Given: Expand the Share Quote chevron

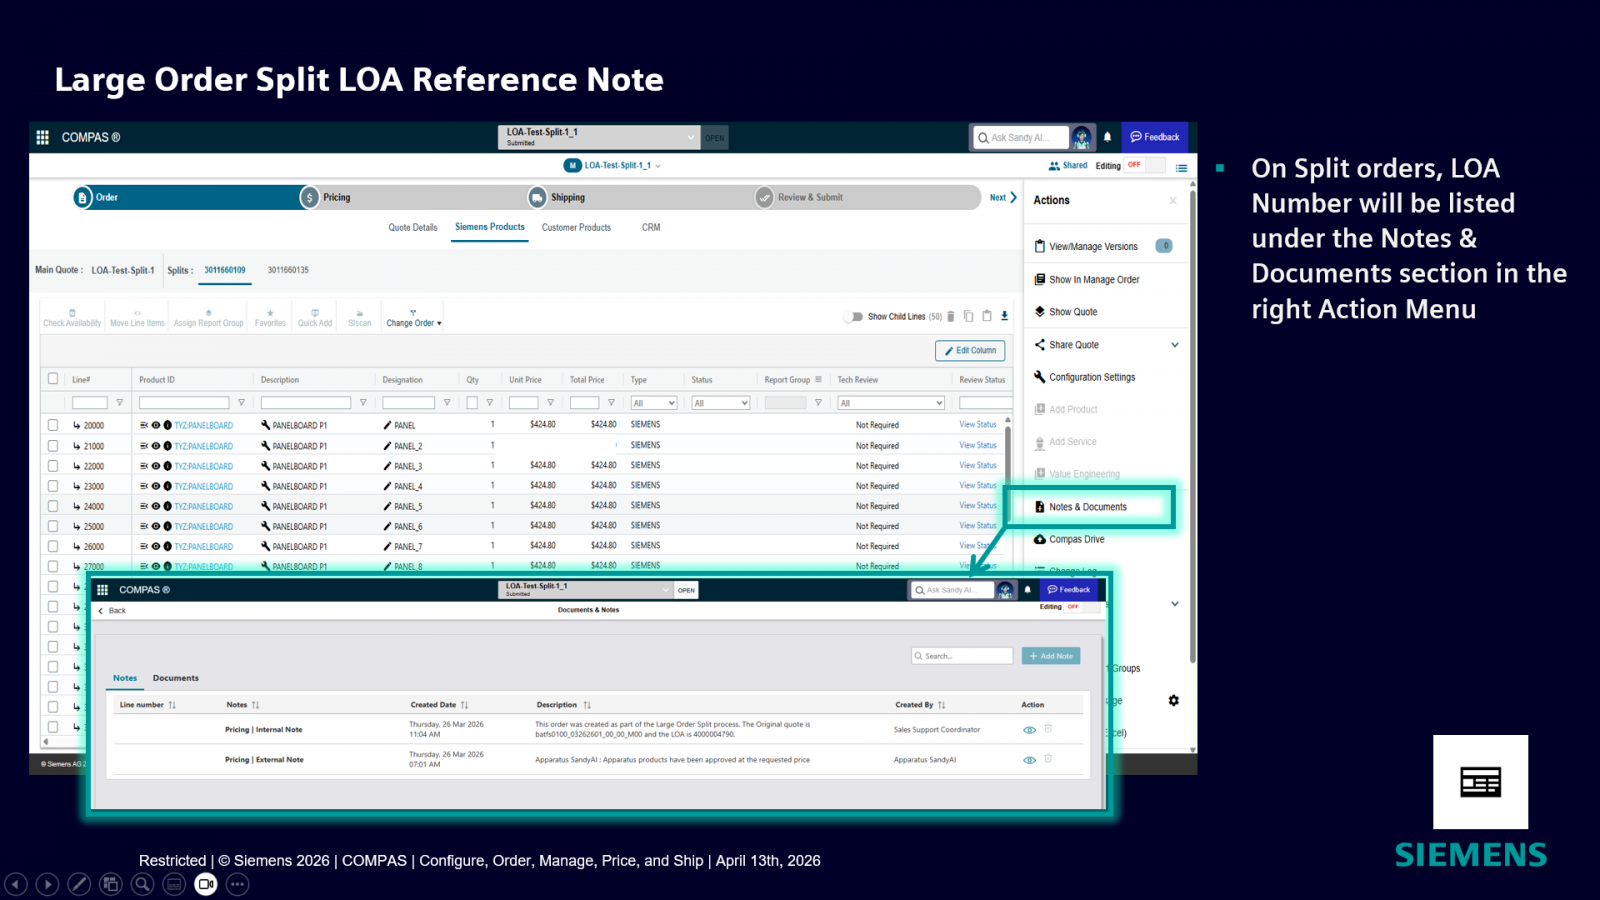Looking at the screenshot, I should pos(1174,345).
